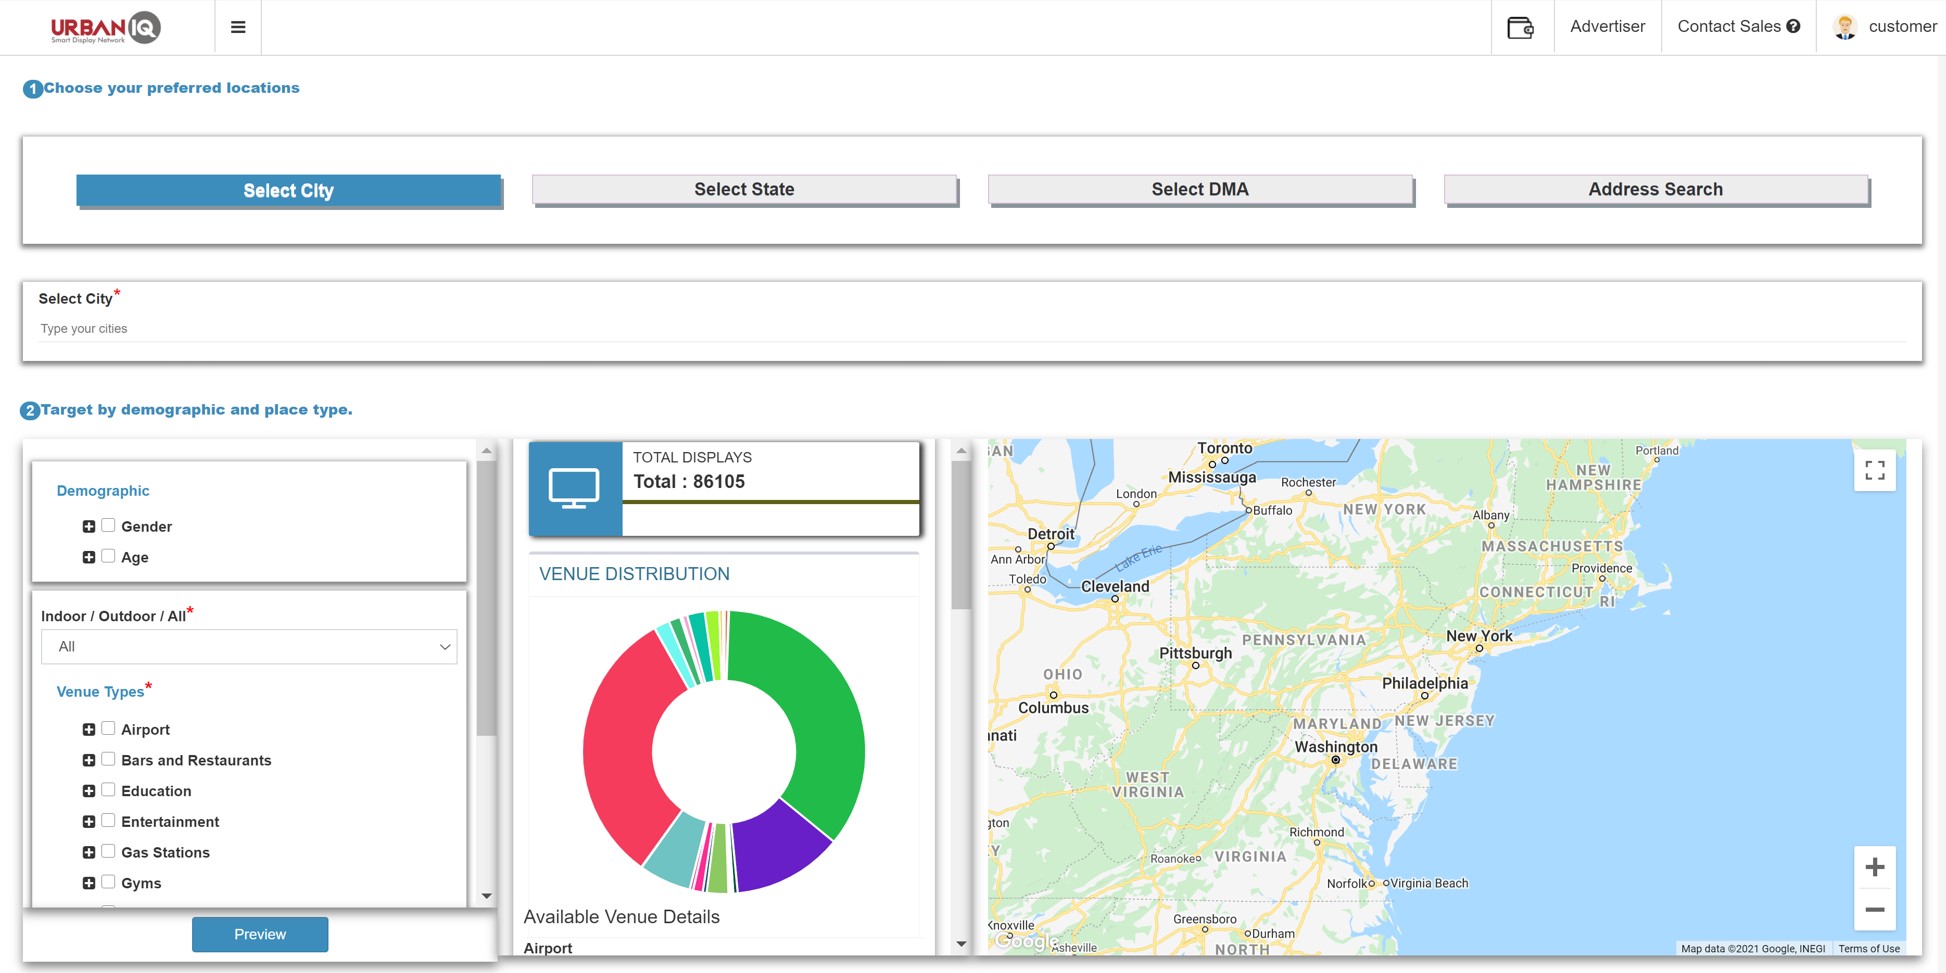Switch to Select DMA tab
Screen dimensions: 1946x973
(x=1200, y=189)
